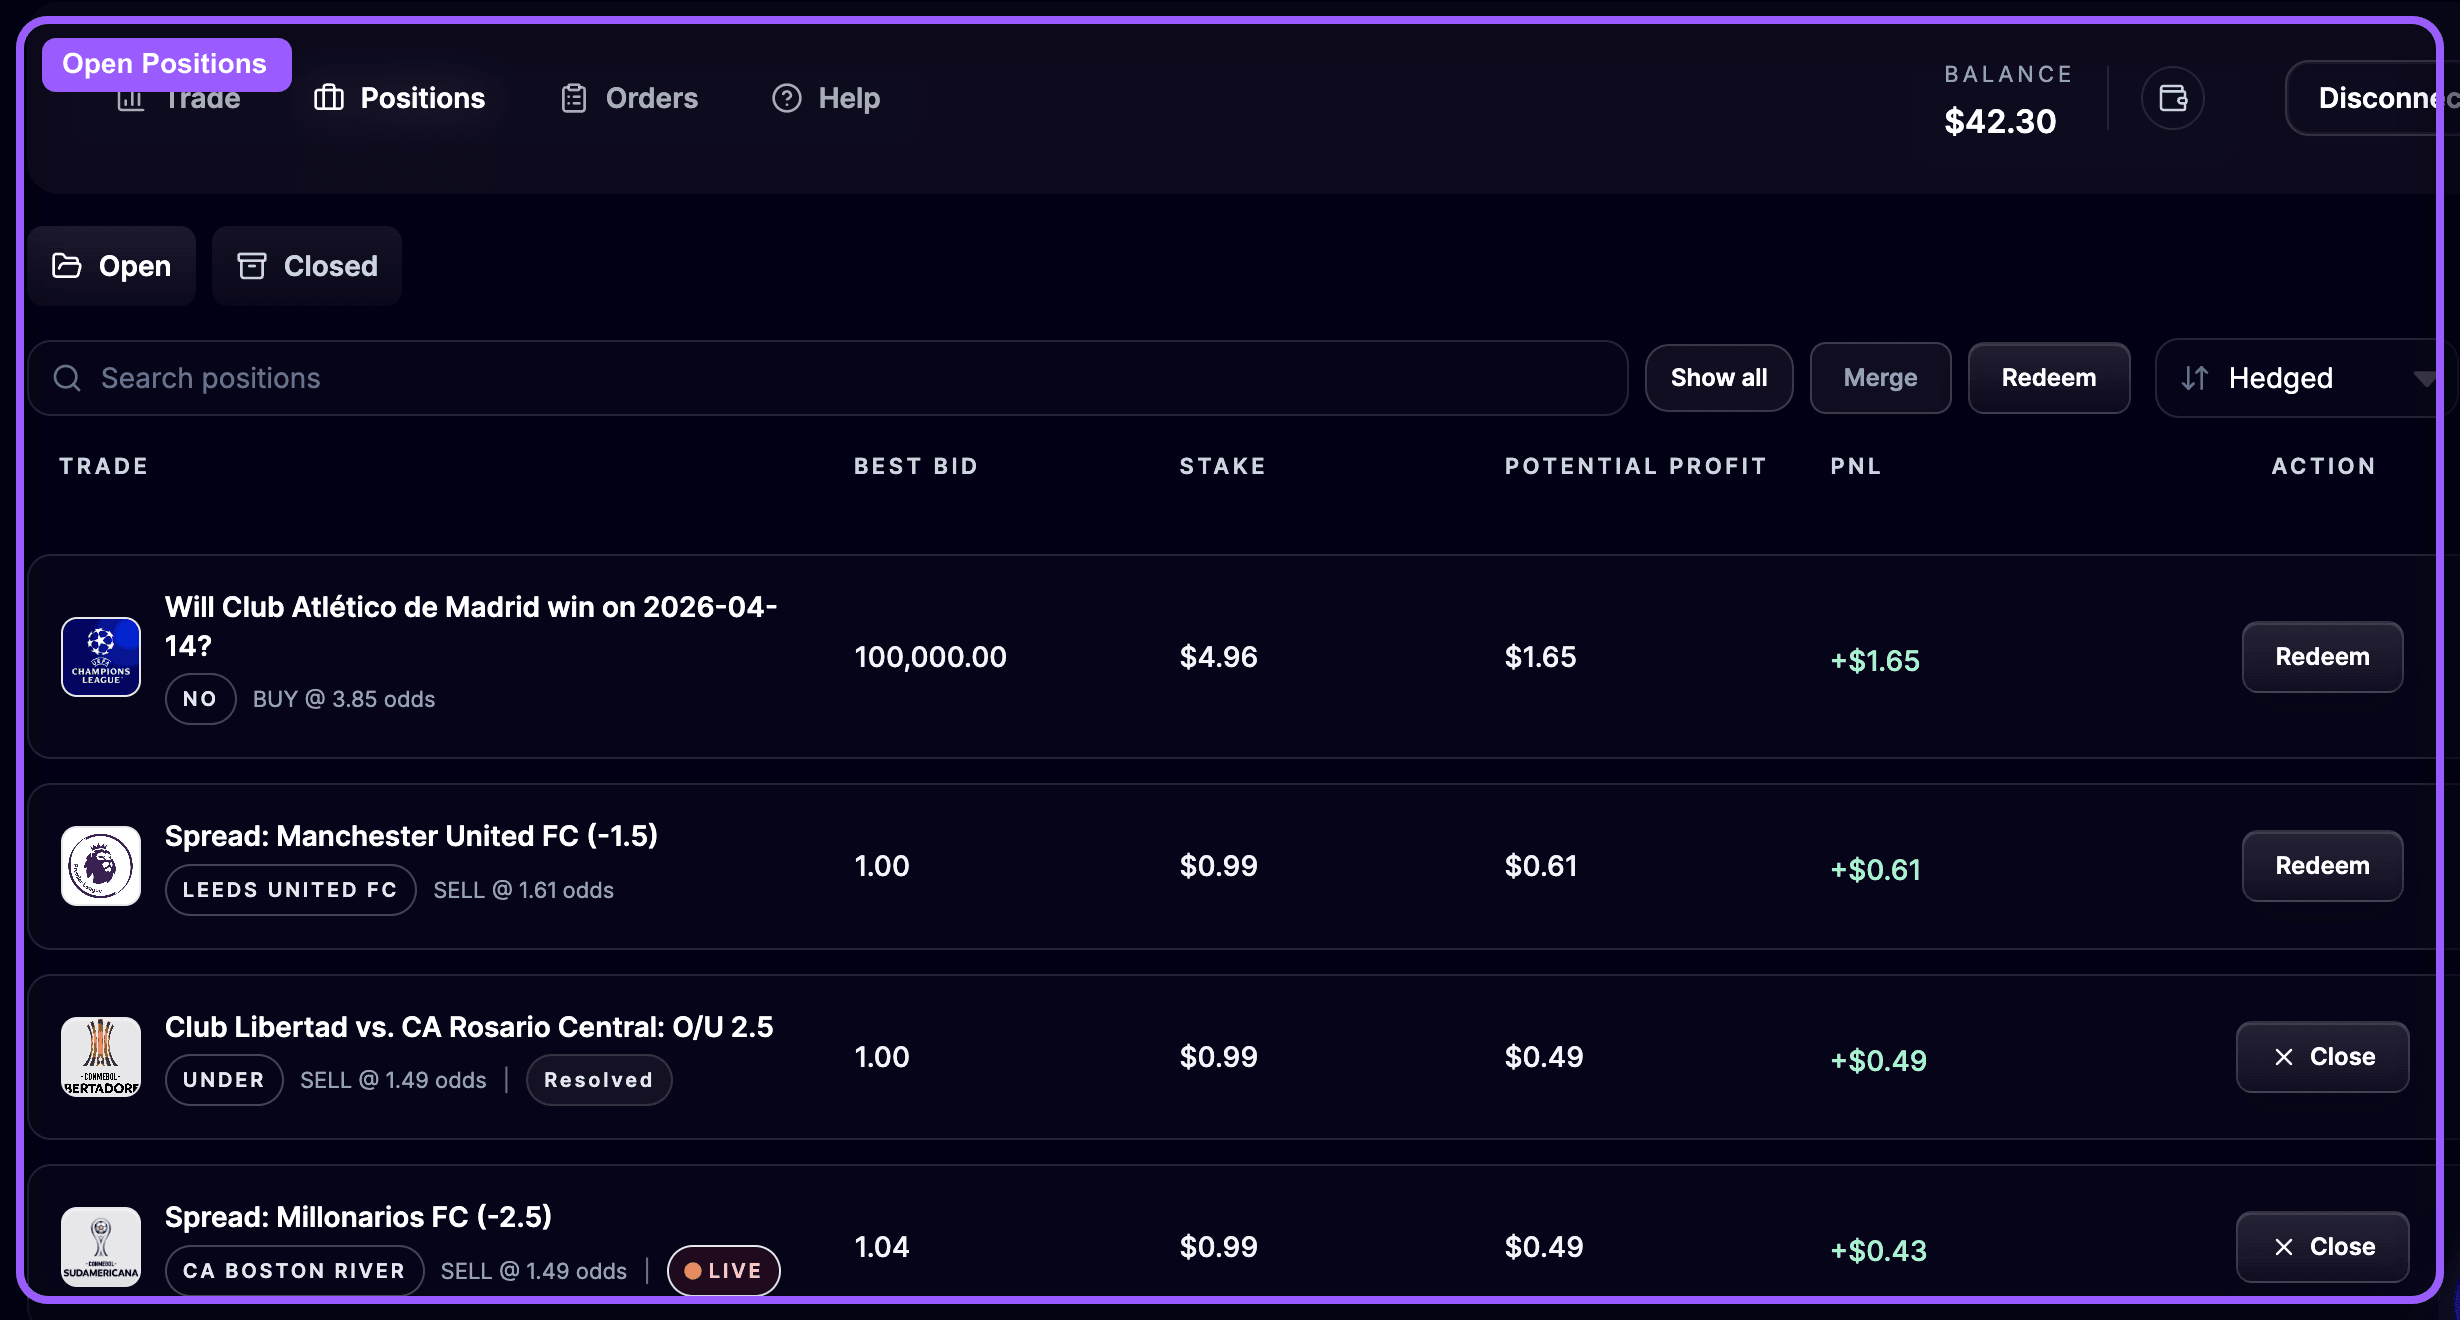Click the Sudamericana logo thumbnail
The height and width of the screenshot is (1320, 2460).
(x=101, y=1247)
